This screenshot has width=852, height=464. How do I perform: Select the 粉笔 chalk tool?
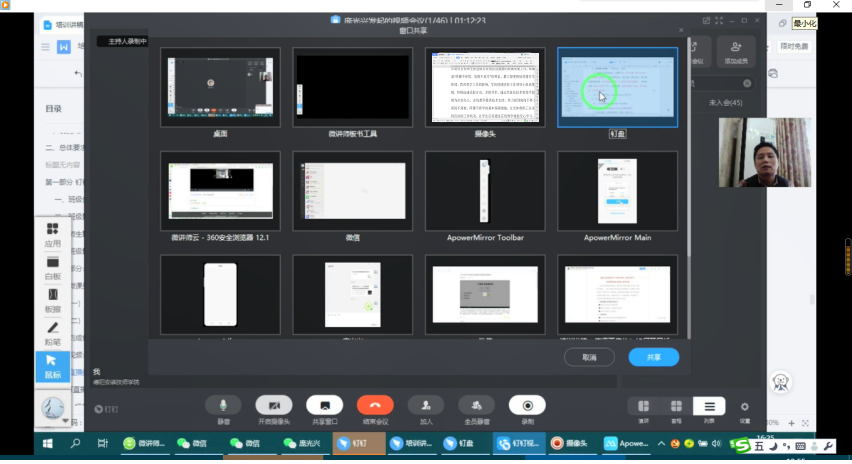click(x=52, y=332)
